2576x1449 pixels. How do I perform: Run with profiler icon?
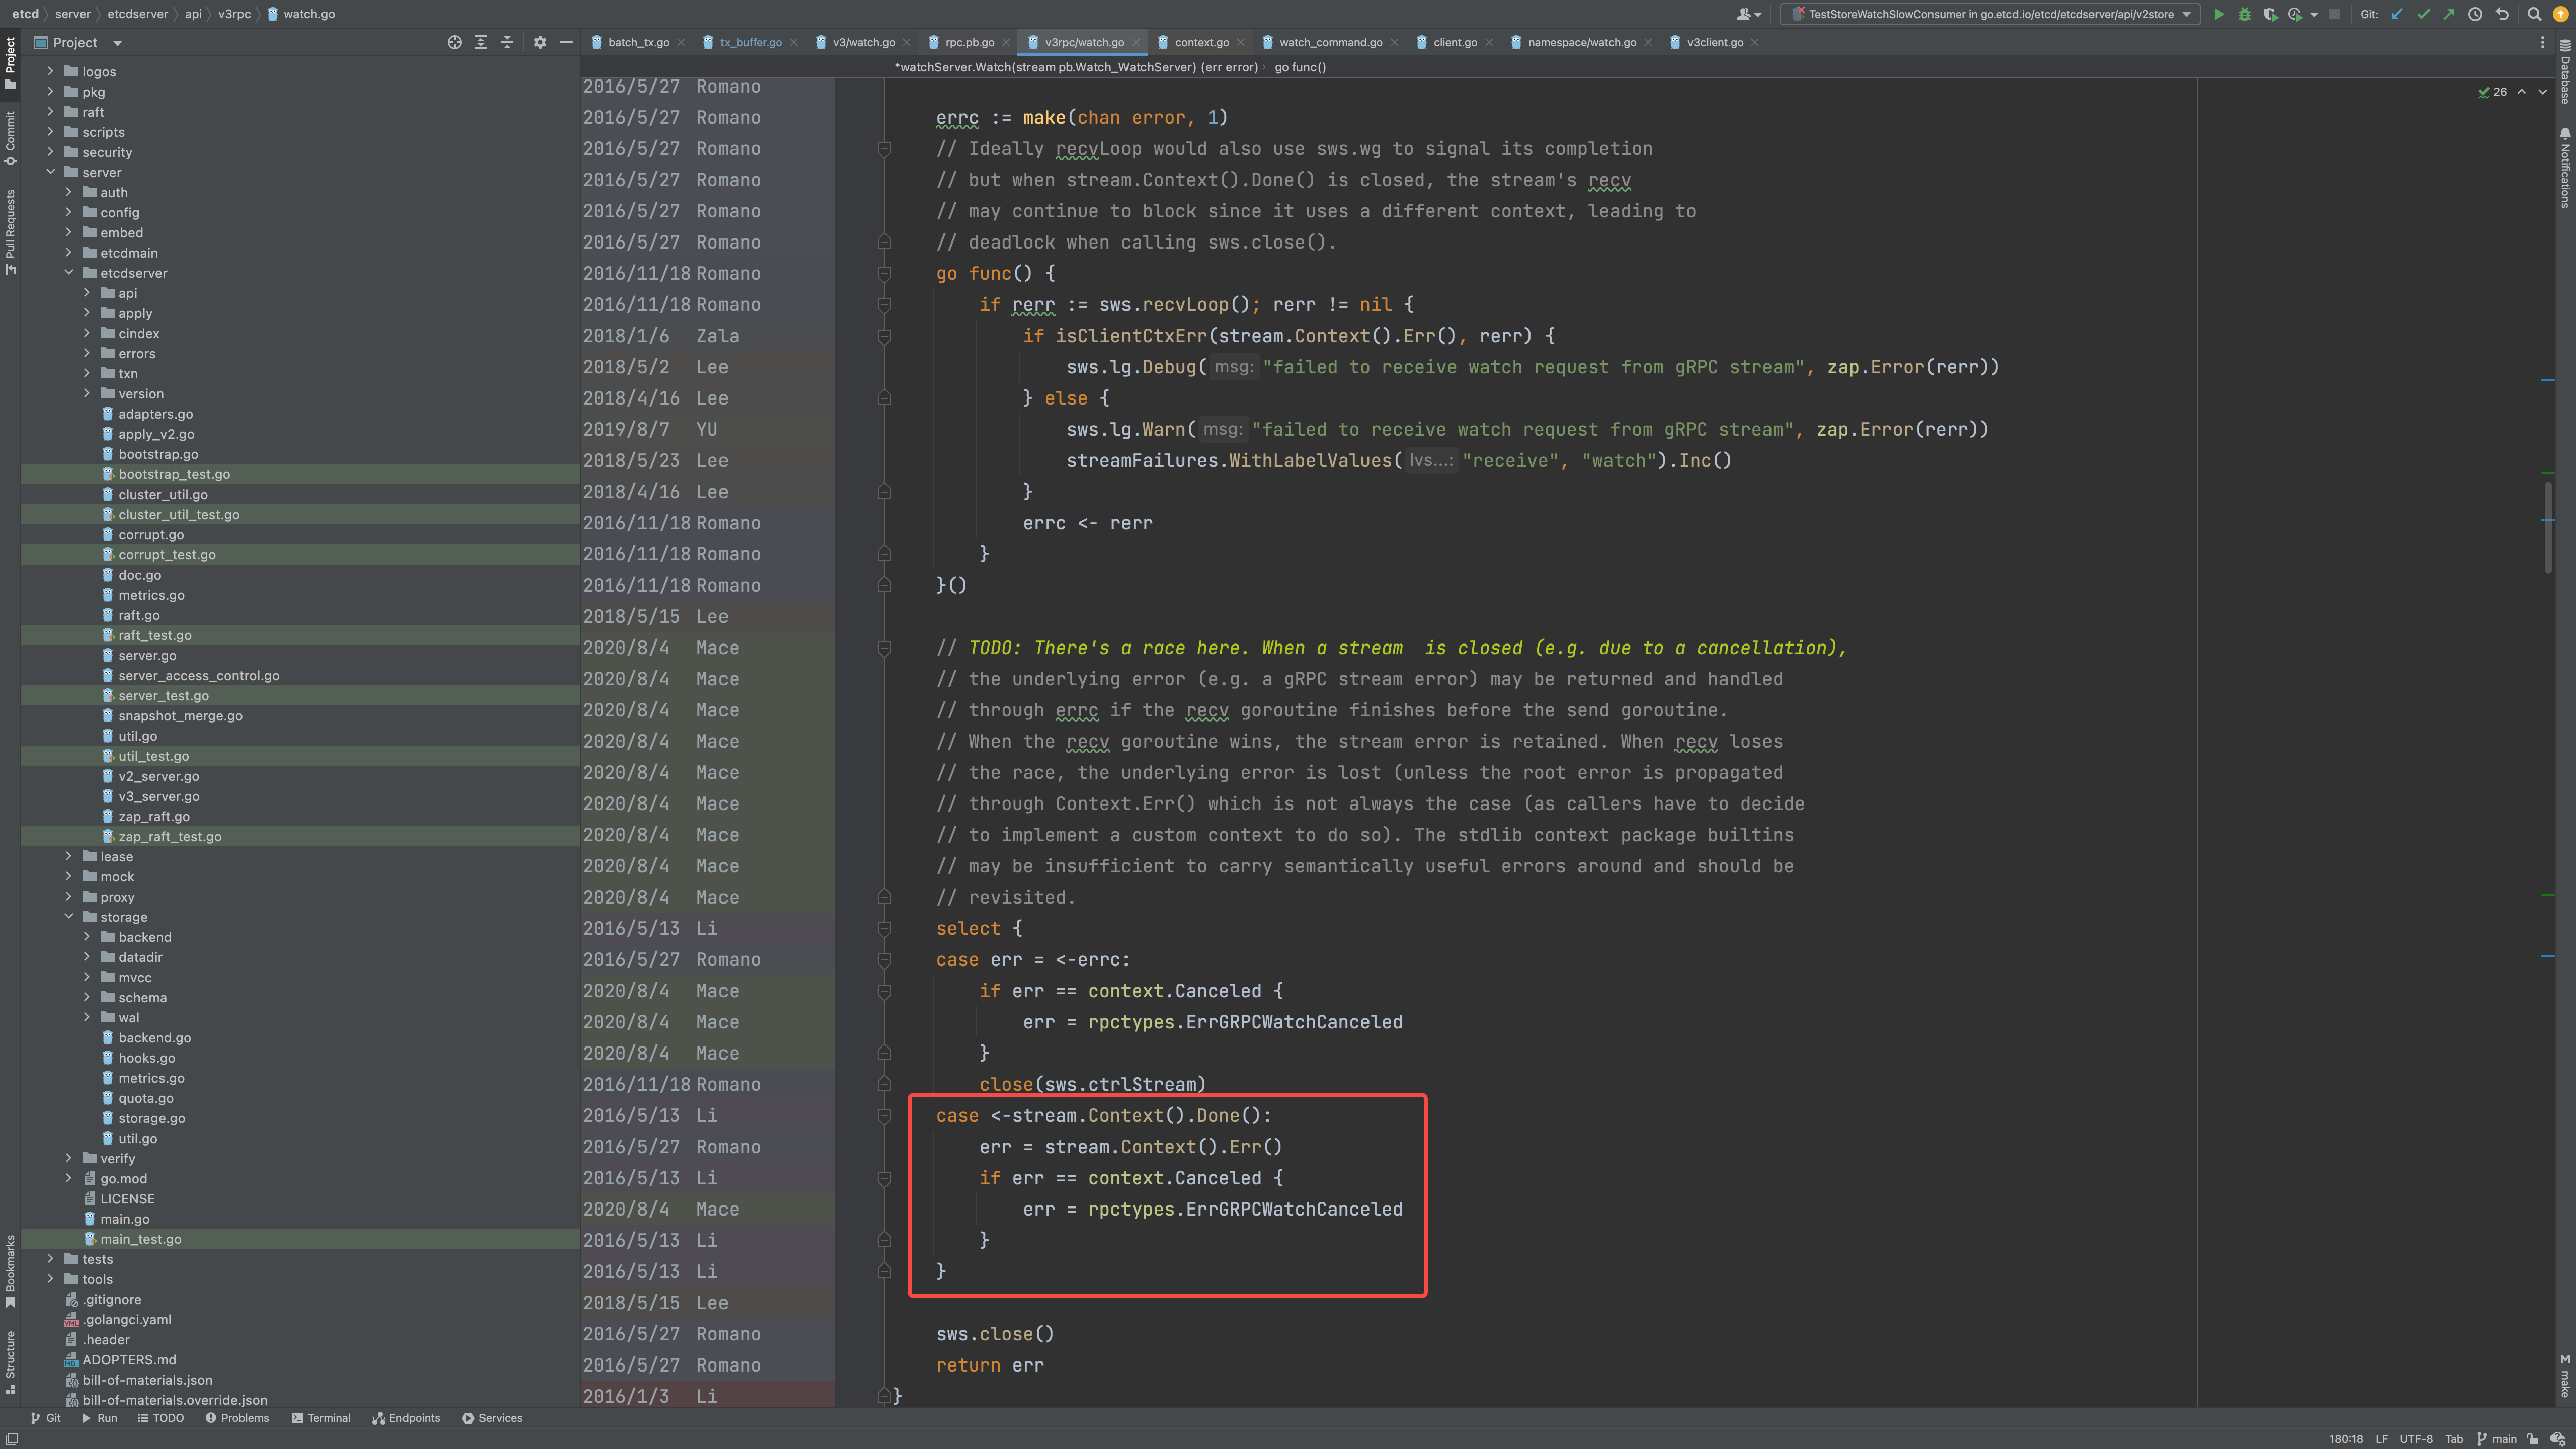click(2295, 14)
